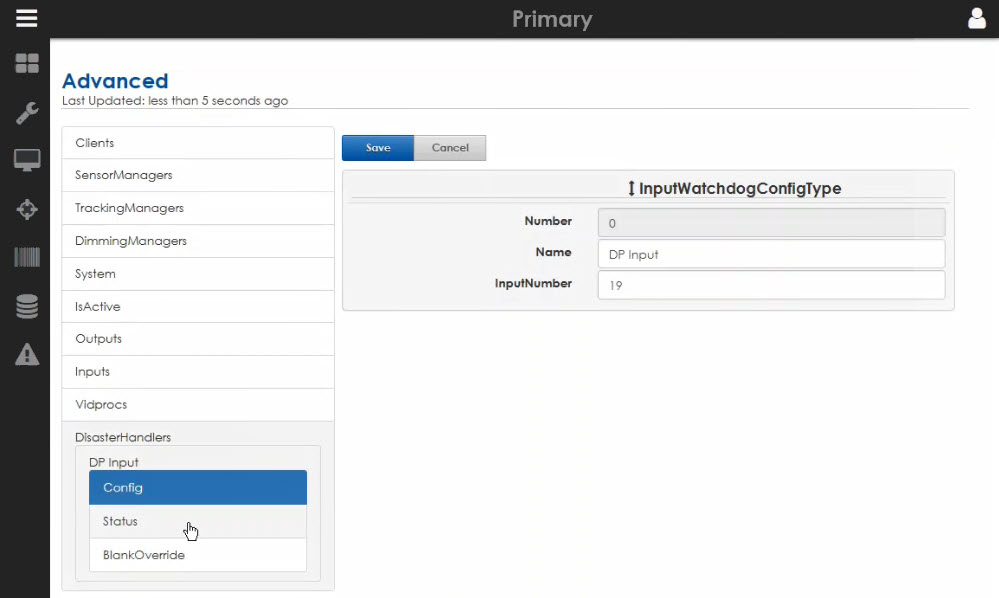Screen dimensions: 999x598
Task: Expand the Clients section
Action: coord(197,143)
